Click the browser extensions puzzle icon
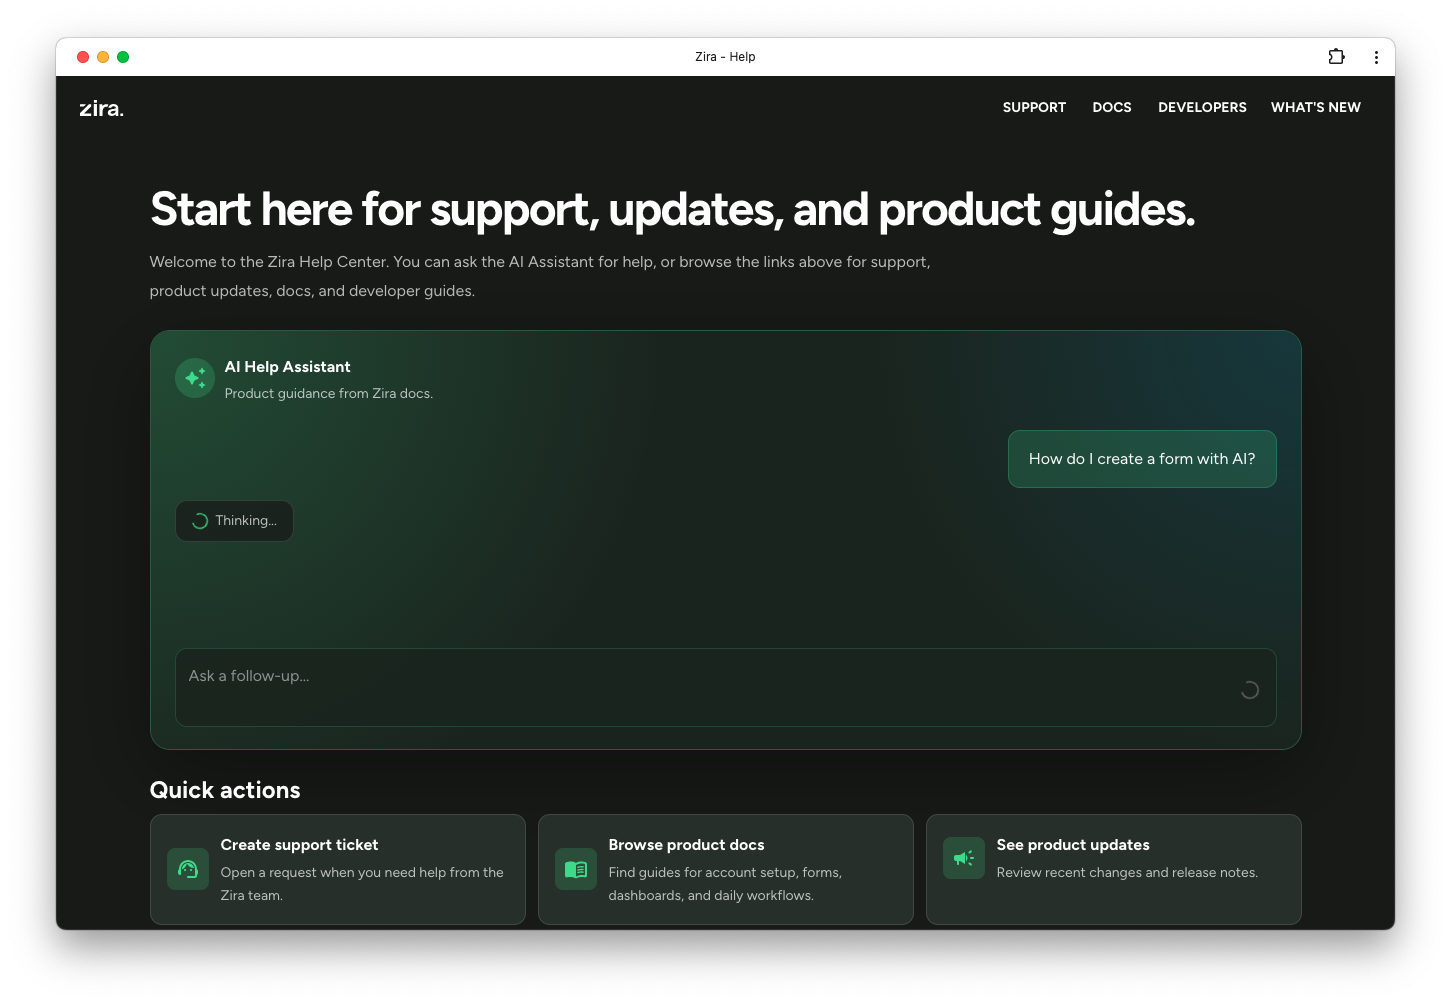The width and height of the screenshot is (1451, 1004). click(x=1336, y=57)
